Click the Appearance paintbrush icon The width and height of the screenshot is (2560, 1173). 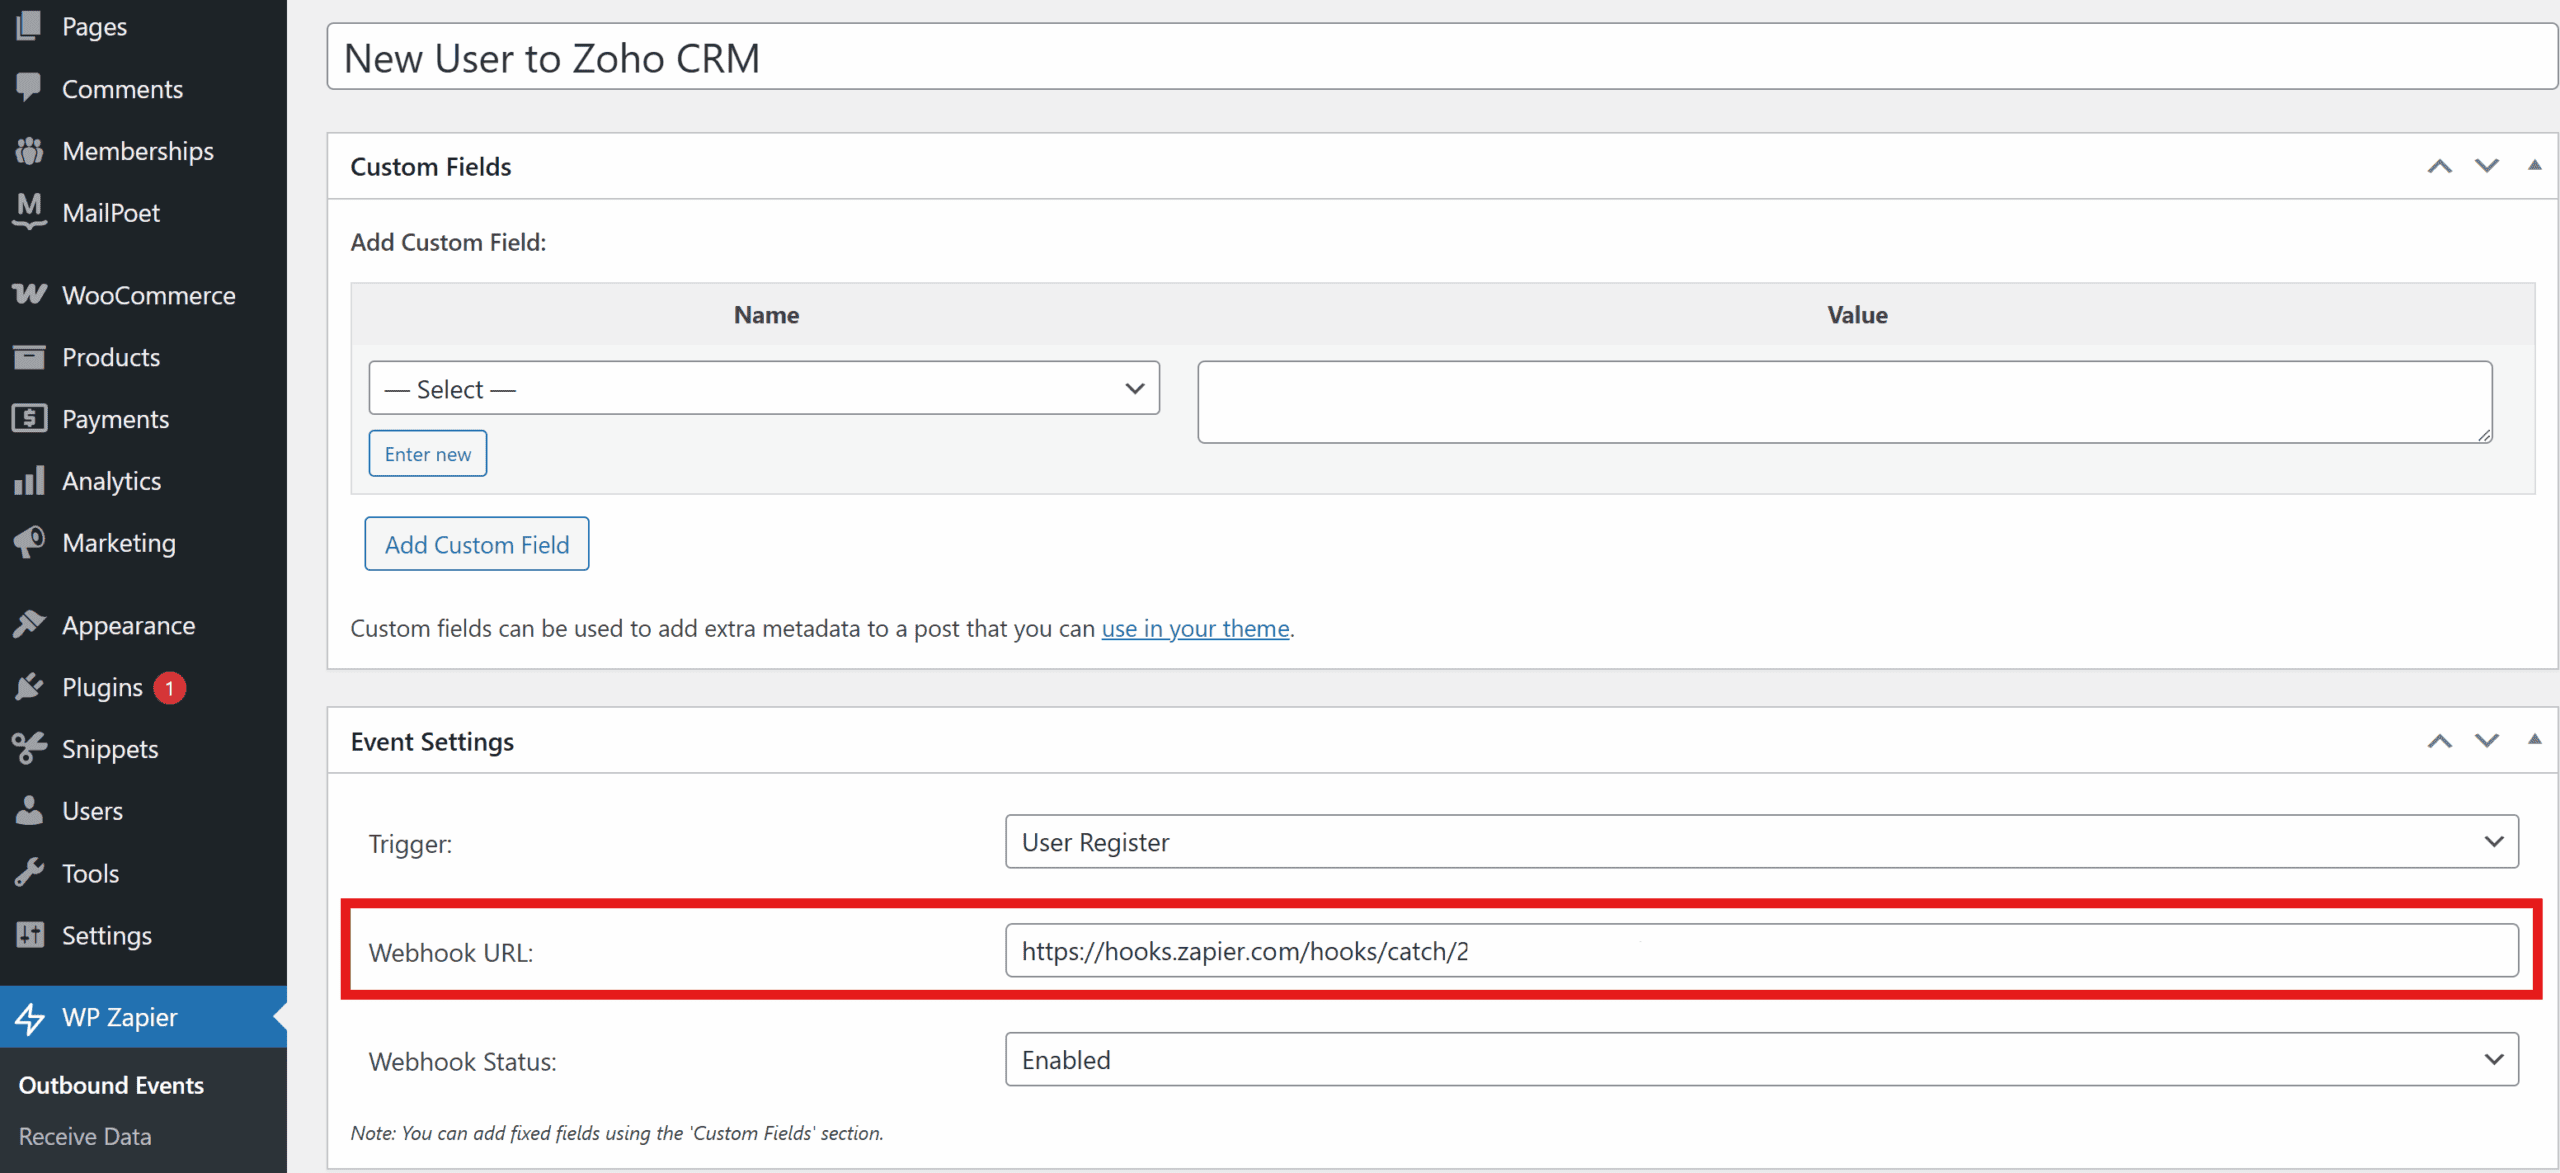tap(29, 625)
